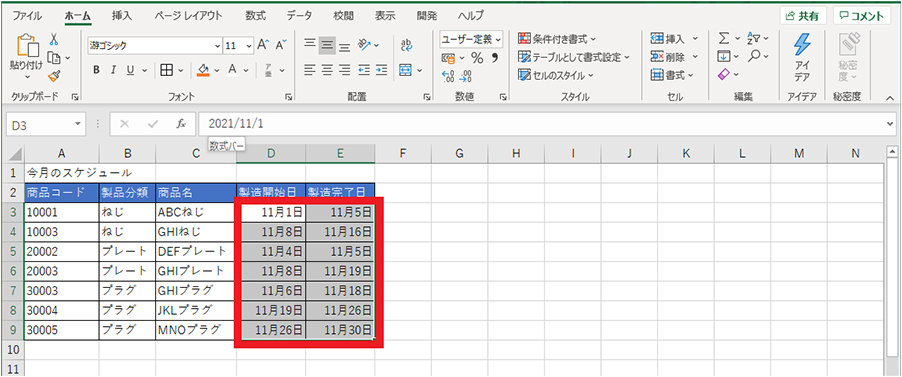Switch to the ページ レイアウト tab
902x377 pixels.
point(188,16)
